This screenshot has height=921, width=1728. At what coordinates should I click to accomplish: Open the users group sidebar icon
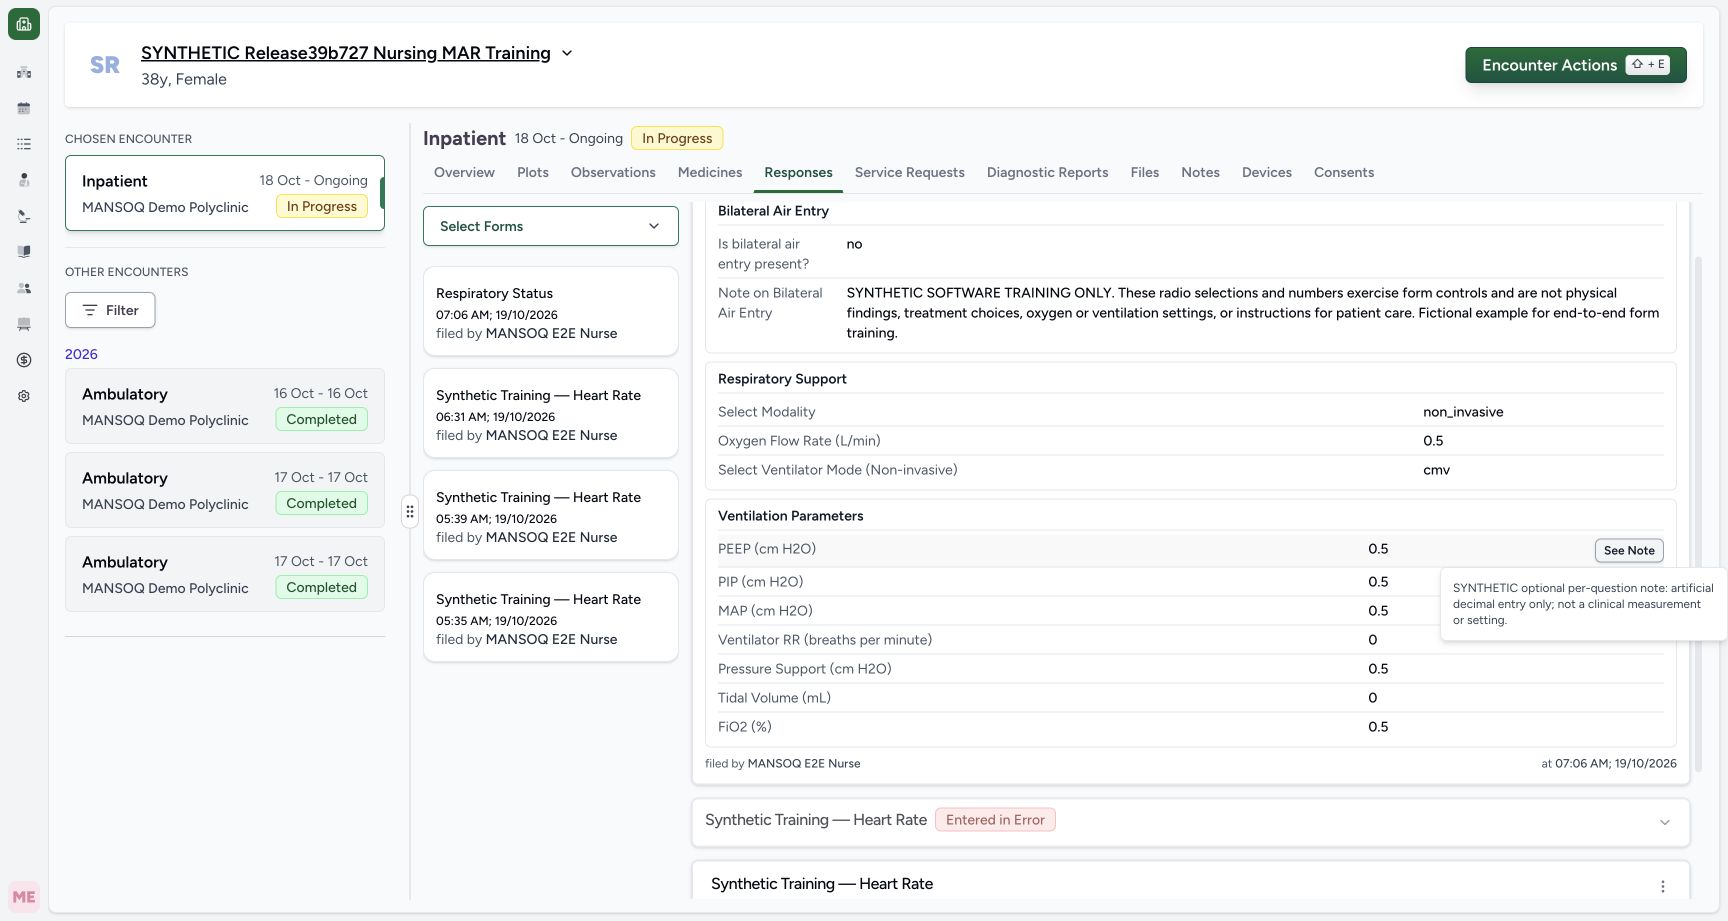[24, 288]
